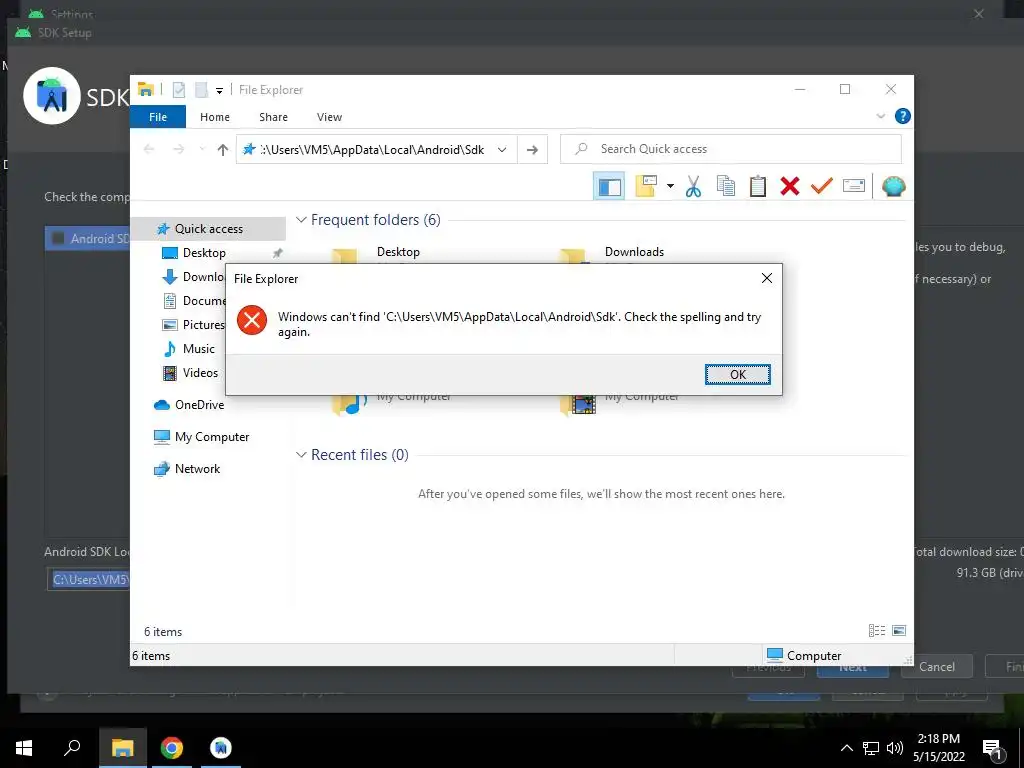Select Desktop in the navigation pane
The image size is (1024, 768).
pyautogui.click(x=204, y=253)
